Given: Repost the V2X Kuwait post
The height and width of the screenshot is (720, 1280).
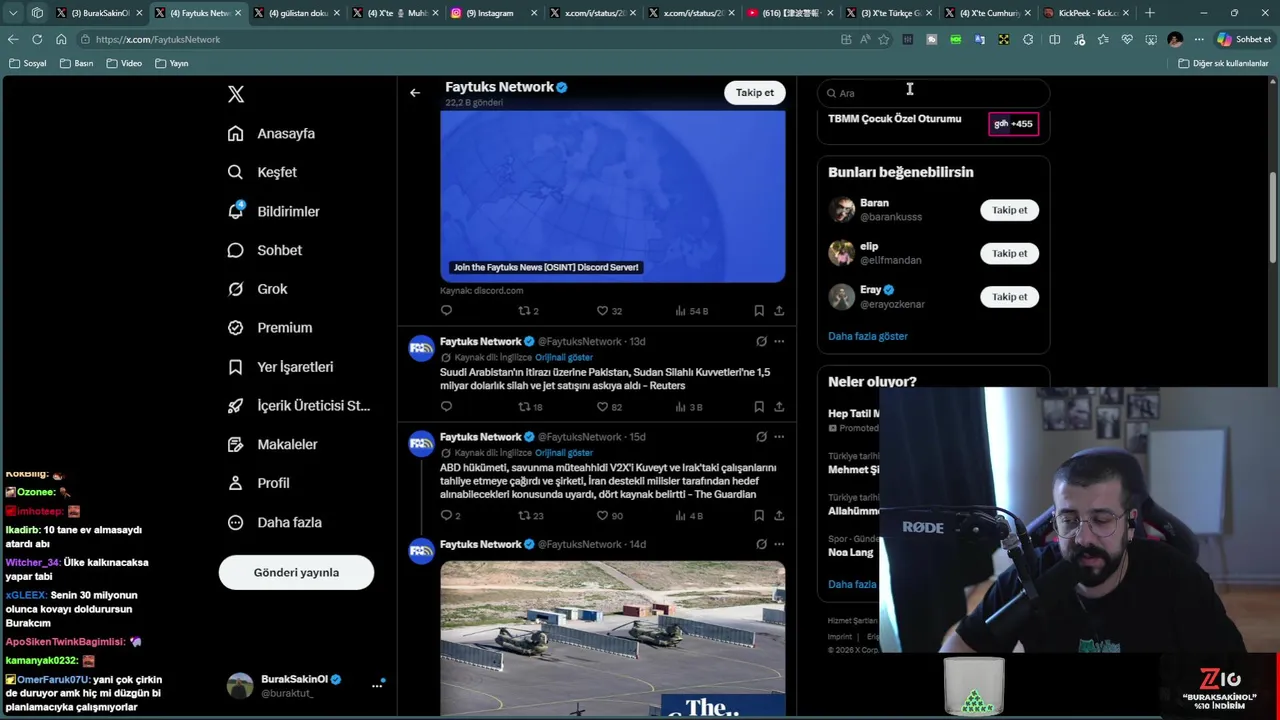Looking at the screenshot, I should pos(530,516).
